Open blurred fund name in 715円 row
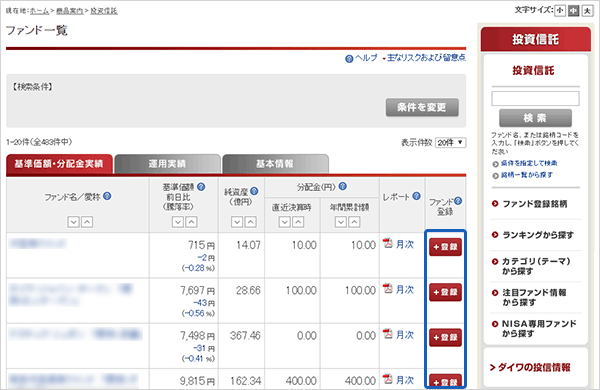600x390 pixels. pos(38,243)
